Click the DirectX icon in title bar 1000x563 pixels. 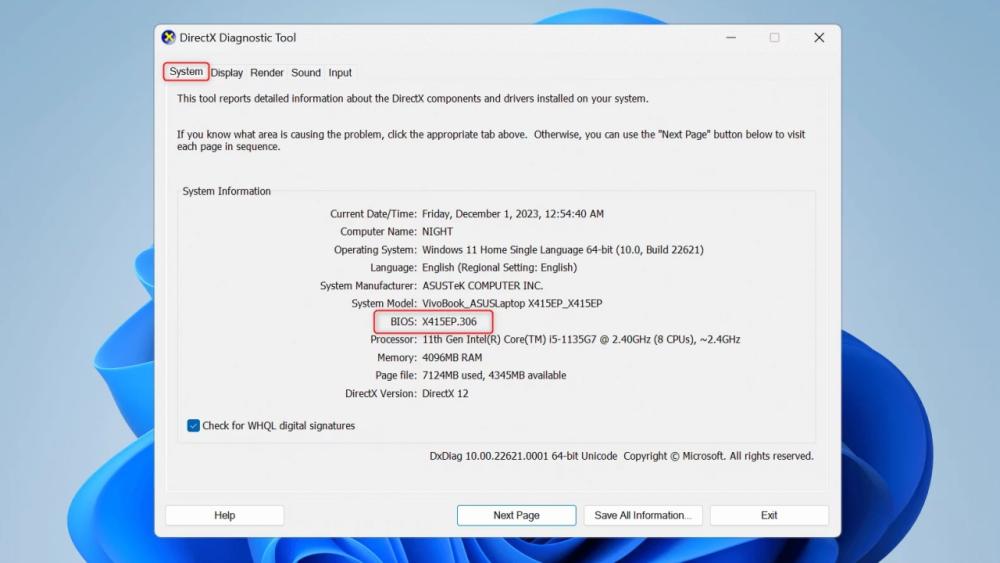[x=168, y=38]
